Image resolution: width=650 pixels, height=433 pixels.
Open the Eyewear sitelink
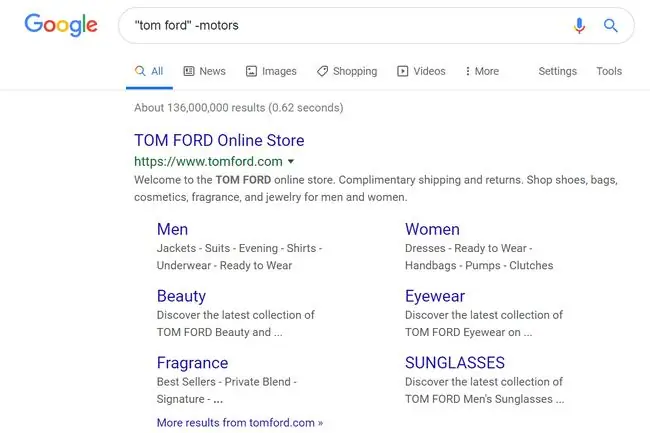pyautogui.click(x=435, y=296)
